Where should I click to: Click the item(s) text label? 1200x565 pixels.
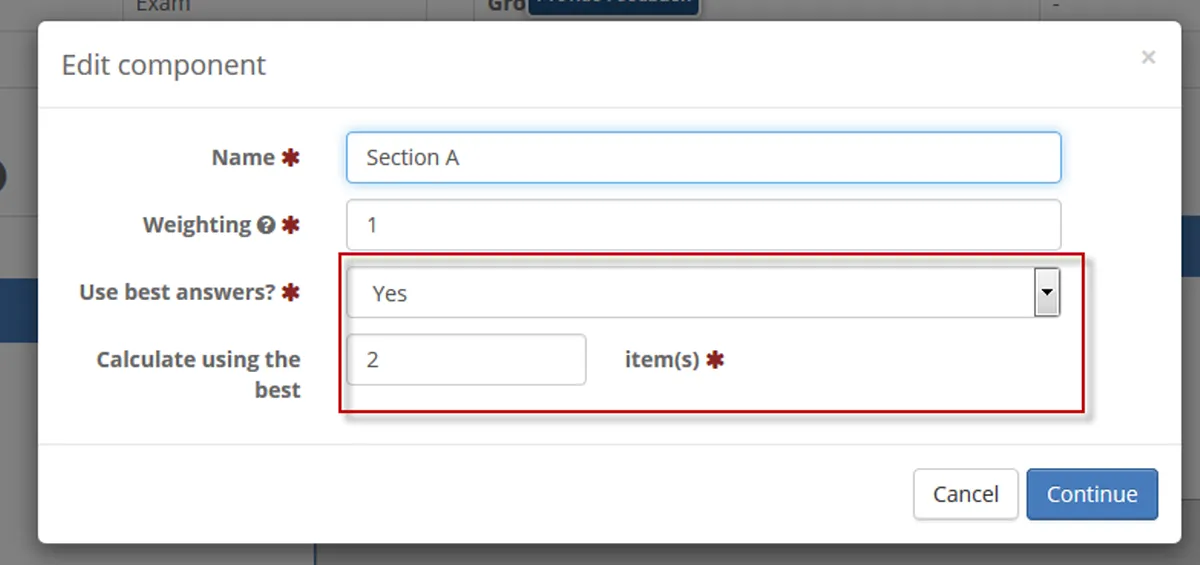(662, 360)
